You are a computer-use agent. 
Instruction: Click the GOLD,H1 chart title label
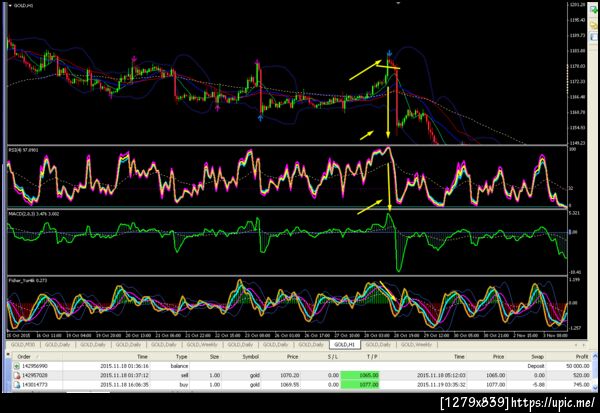(23, 6)
